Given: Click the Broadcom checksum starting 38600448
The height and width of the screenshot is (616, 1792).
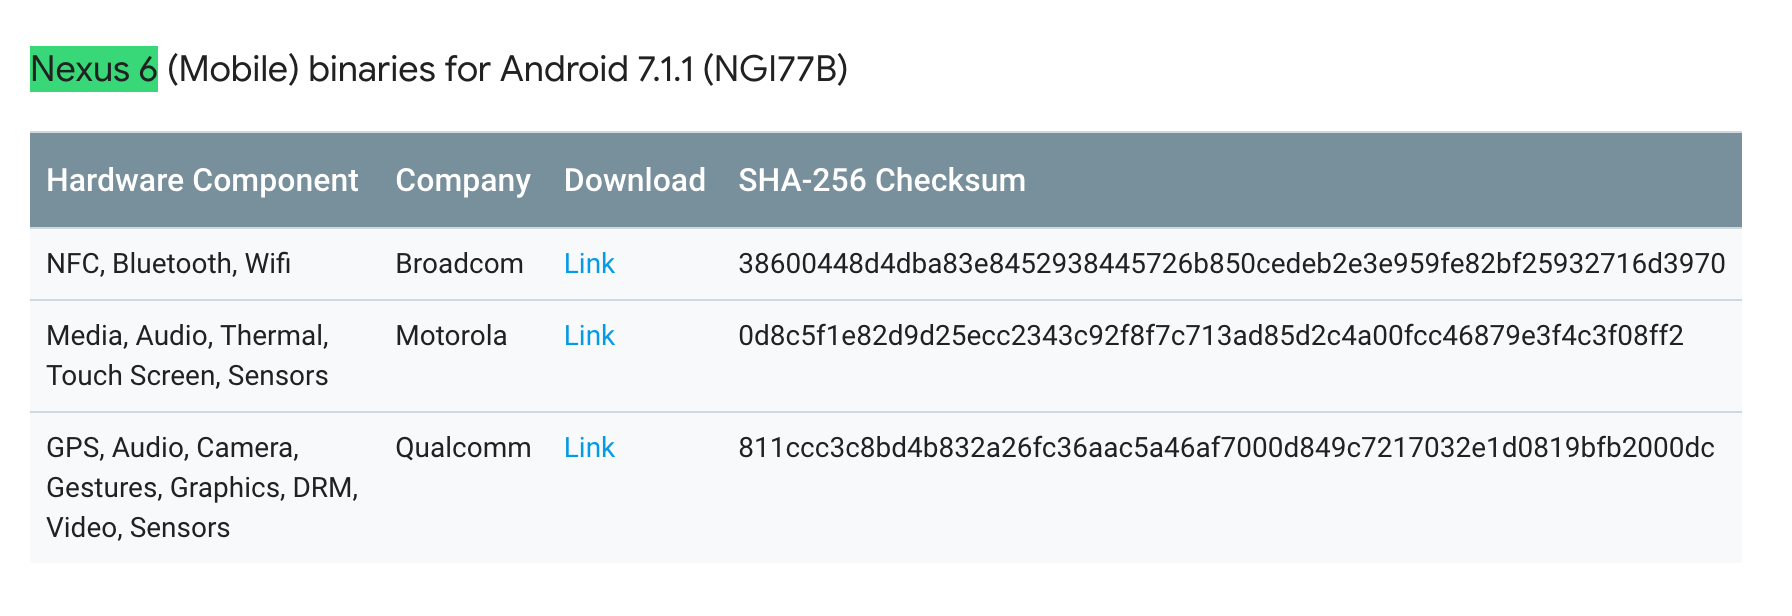Looking at the screenshot, I should point(1232,263).
